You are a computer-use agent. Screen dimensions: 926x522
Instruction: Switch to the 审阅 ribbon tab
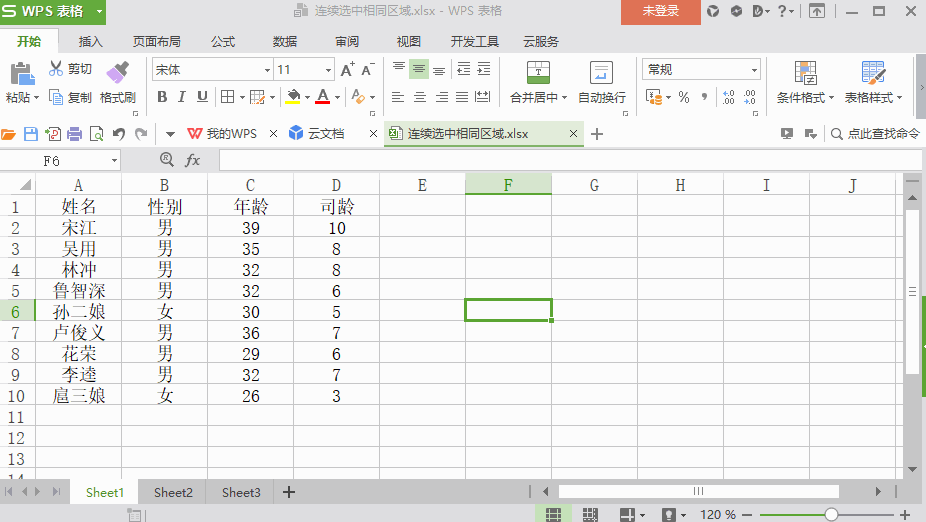pyautogui.click(x=347, y=41)
